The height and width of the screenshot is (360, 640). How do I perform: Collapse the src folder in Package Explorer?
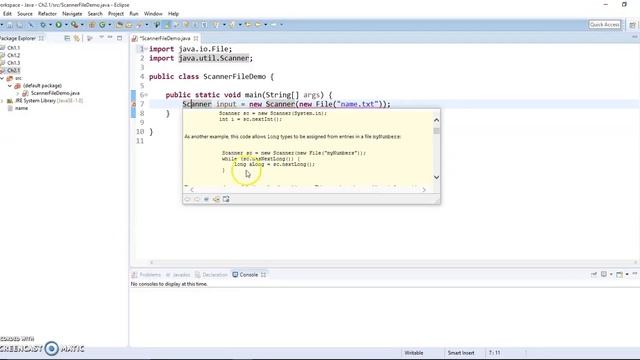pos(2,78)
